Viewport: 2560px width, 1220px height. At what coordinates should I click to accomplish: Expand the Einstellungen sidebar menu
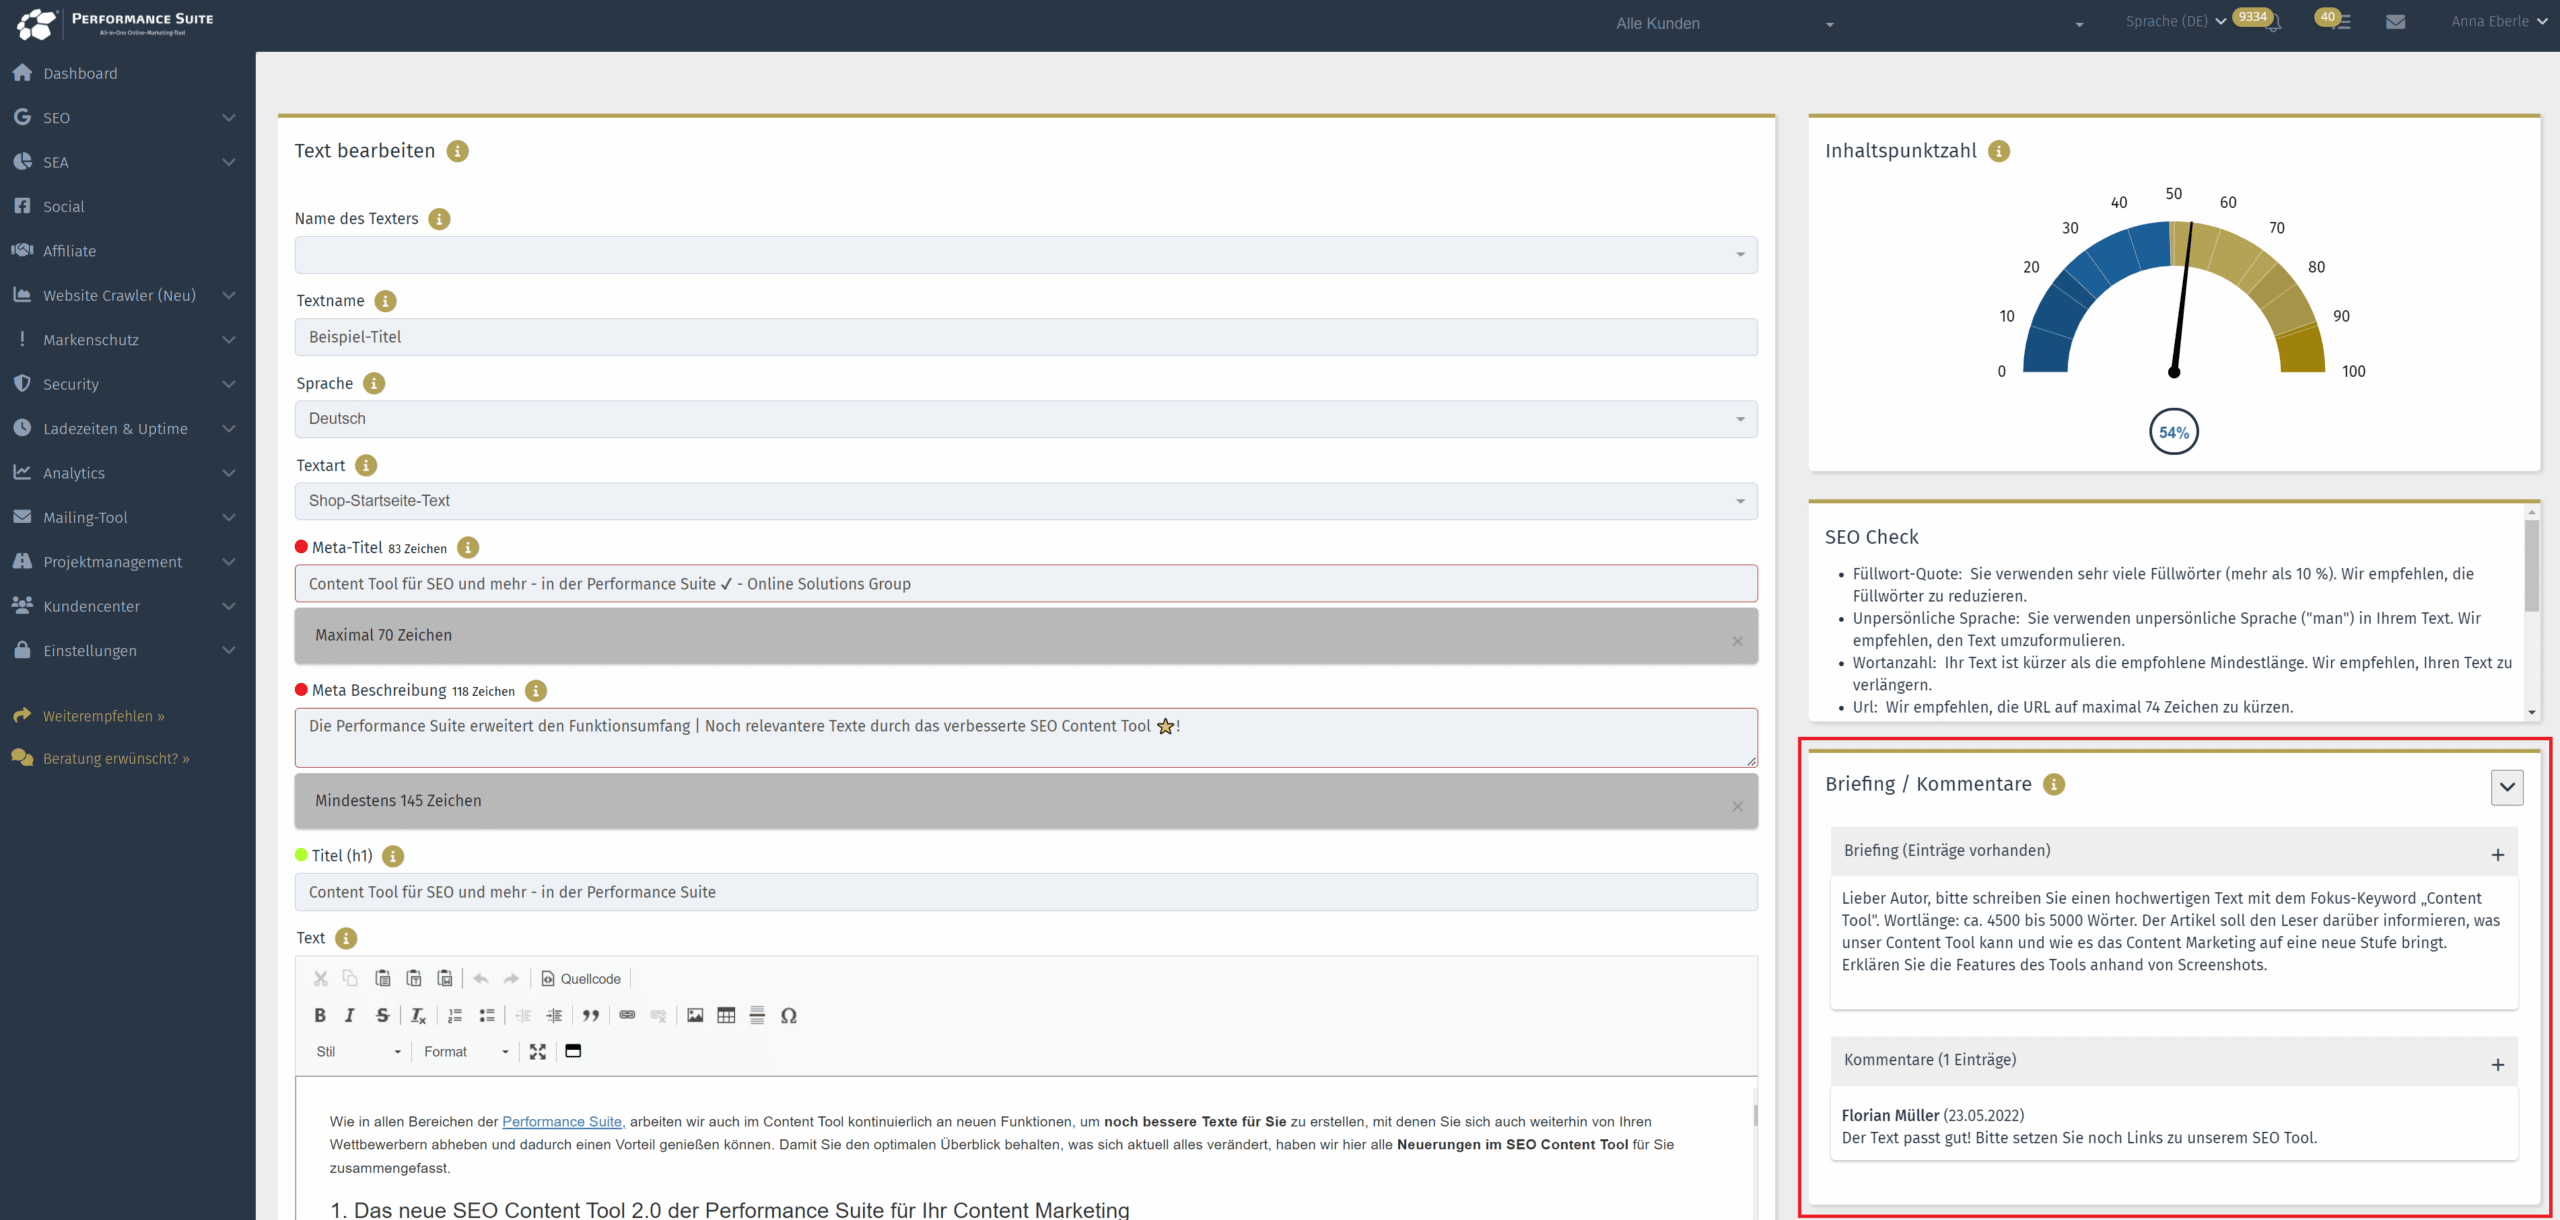(x=127, y=650)
